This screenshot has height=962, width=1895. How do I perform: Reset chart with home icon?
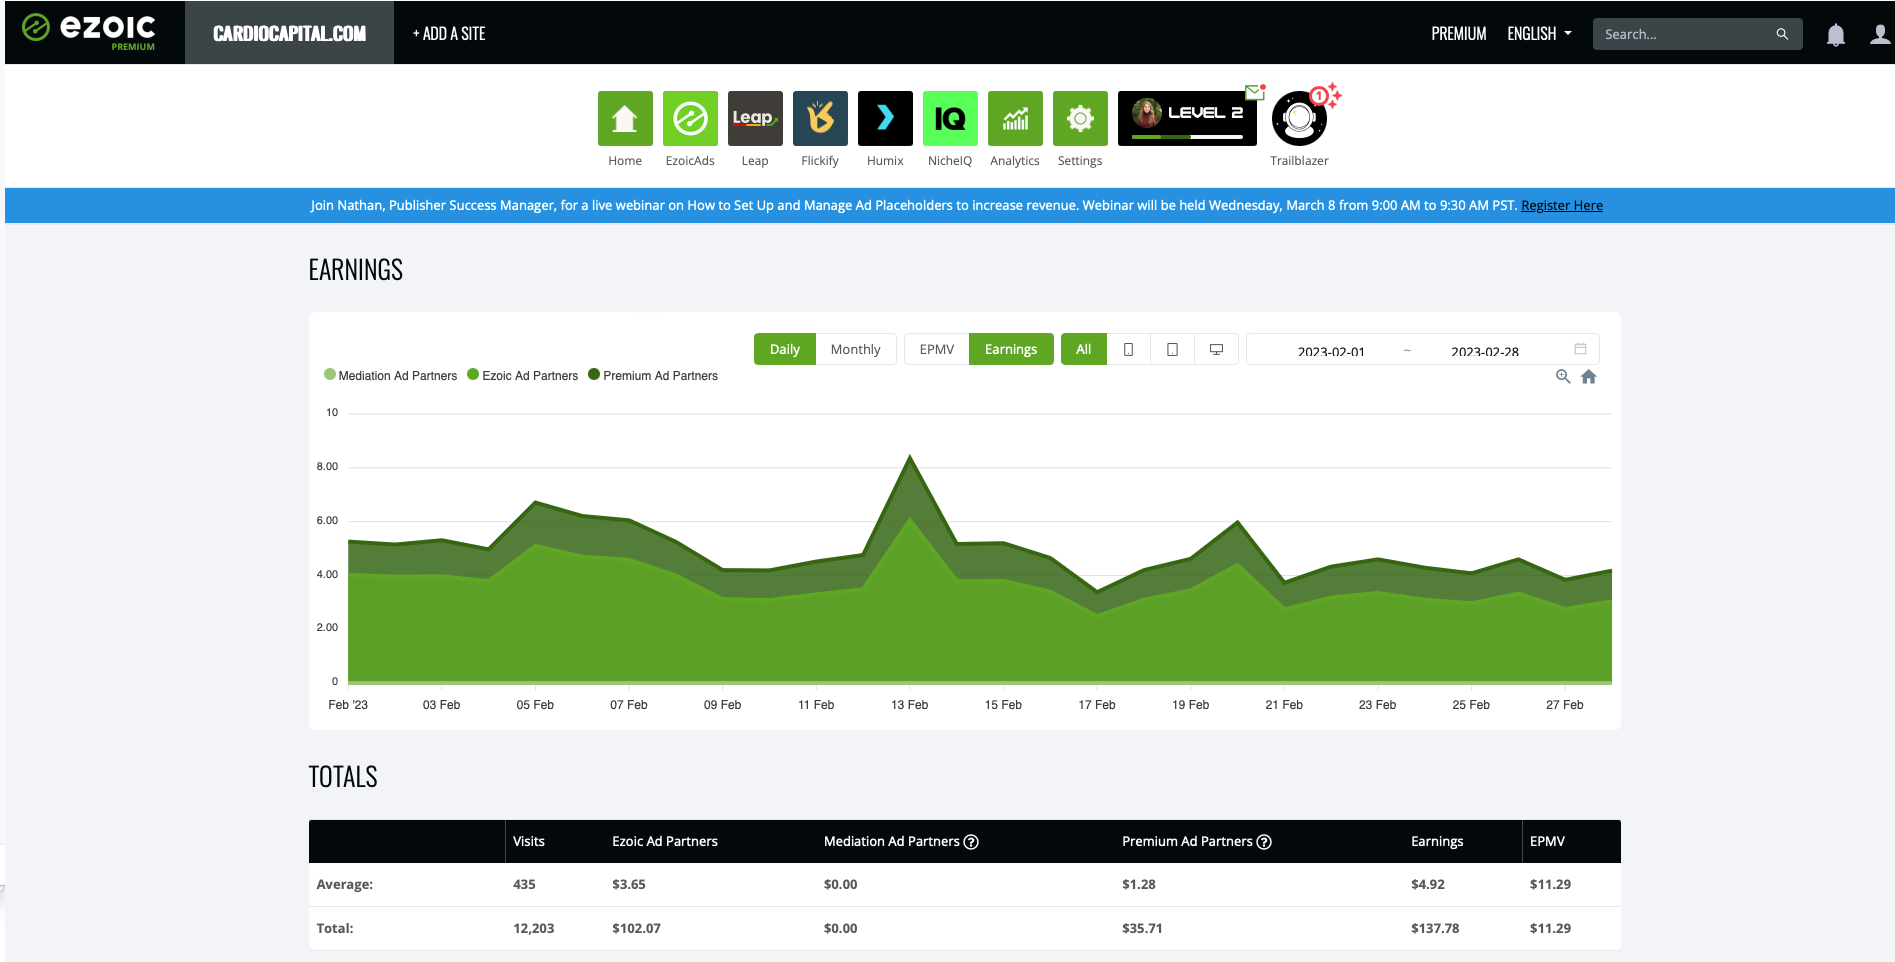tap(1589, 377)
